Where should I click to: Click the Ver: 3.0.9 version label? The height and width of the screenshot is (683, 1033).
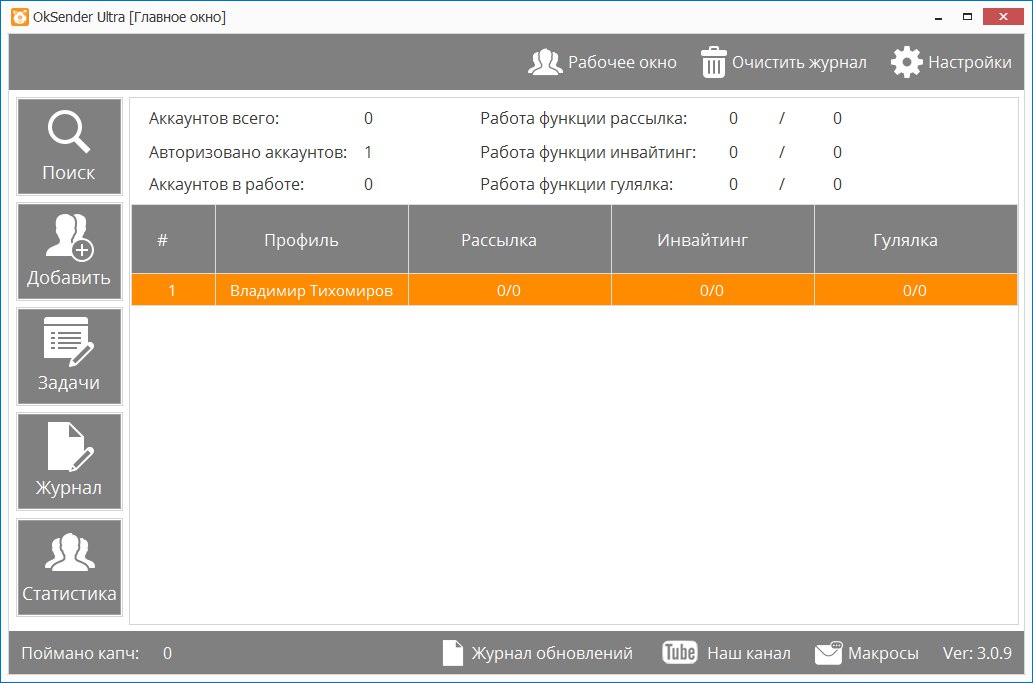pyautogui.click(x=977, y=653)
